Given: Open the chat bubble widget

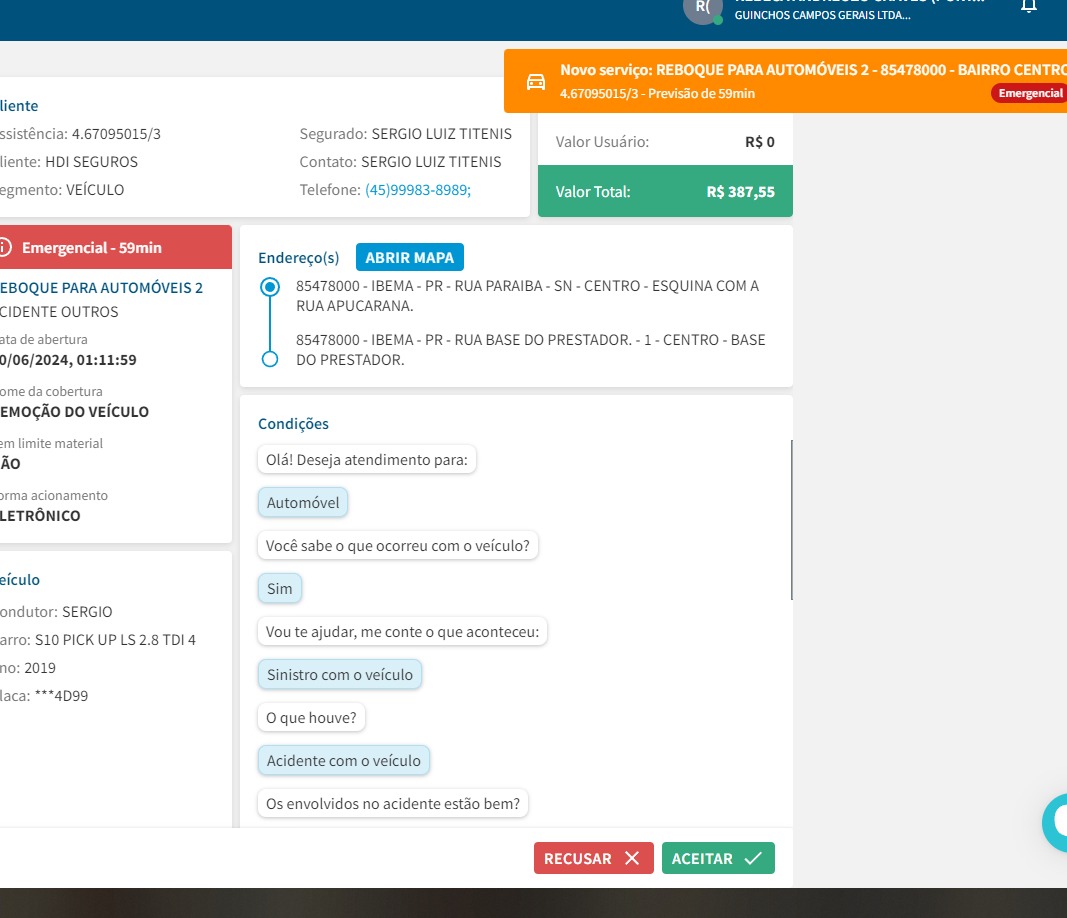Looking at the screenshot, I should (x=1055, y=822).
